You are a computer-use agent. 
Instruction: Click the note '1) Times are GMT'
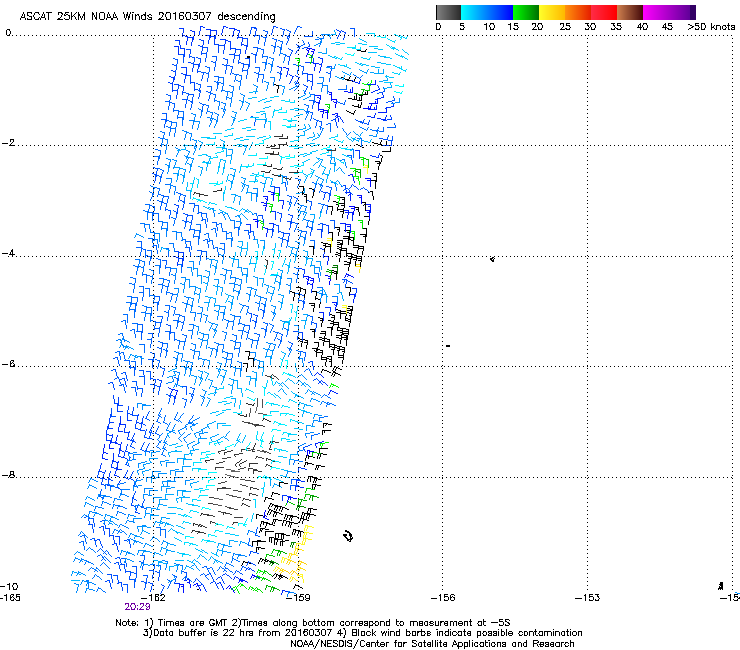point(185,623)
